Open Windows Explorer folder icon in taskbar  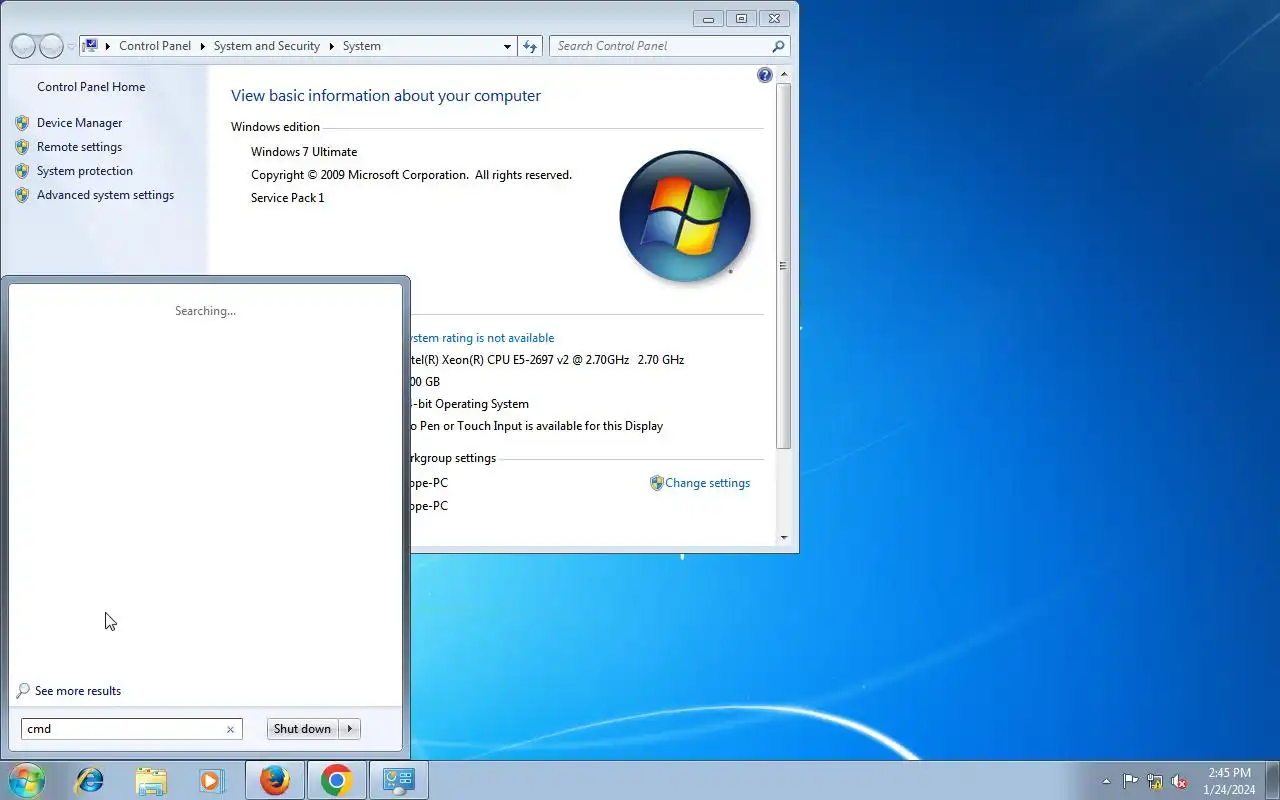(x=151, y=780)
